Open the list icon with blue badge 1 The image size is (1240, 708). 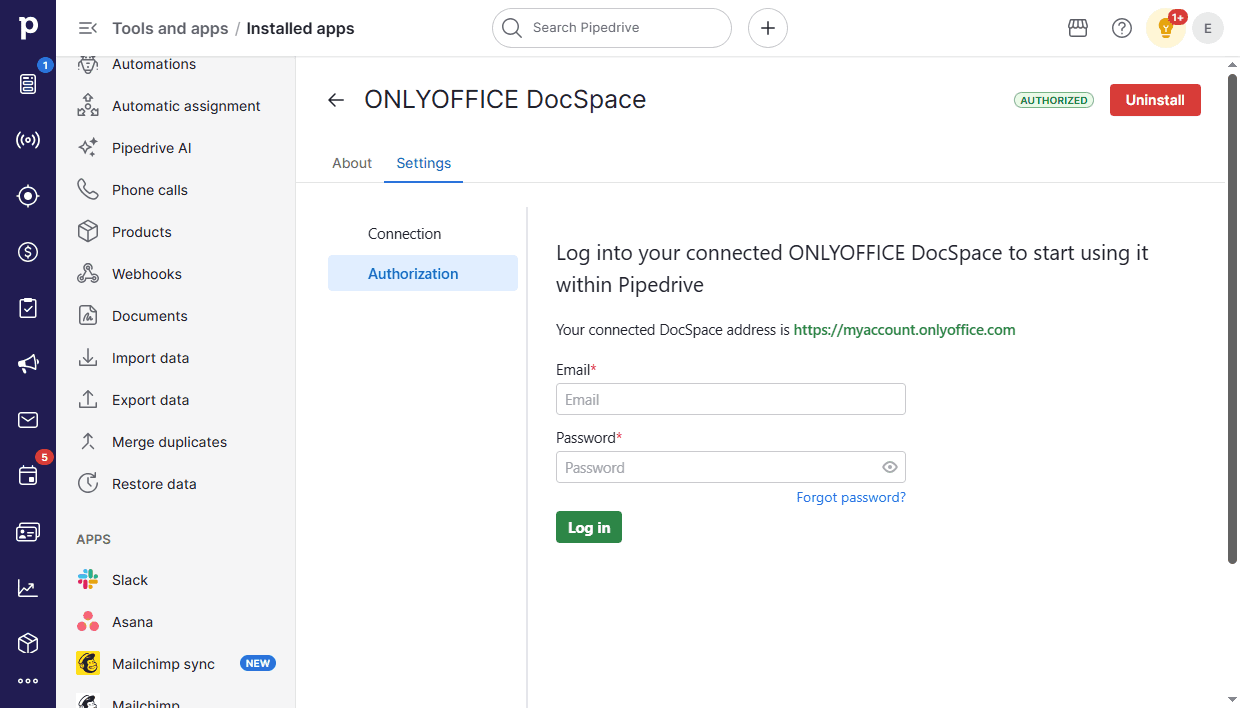[28, 83]
